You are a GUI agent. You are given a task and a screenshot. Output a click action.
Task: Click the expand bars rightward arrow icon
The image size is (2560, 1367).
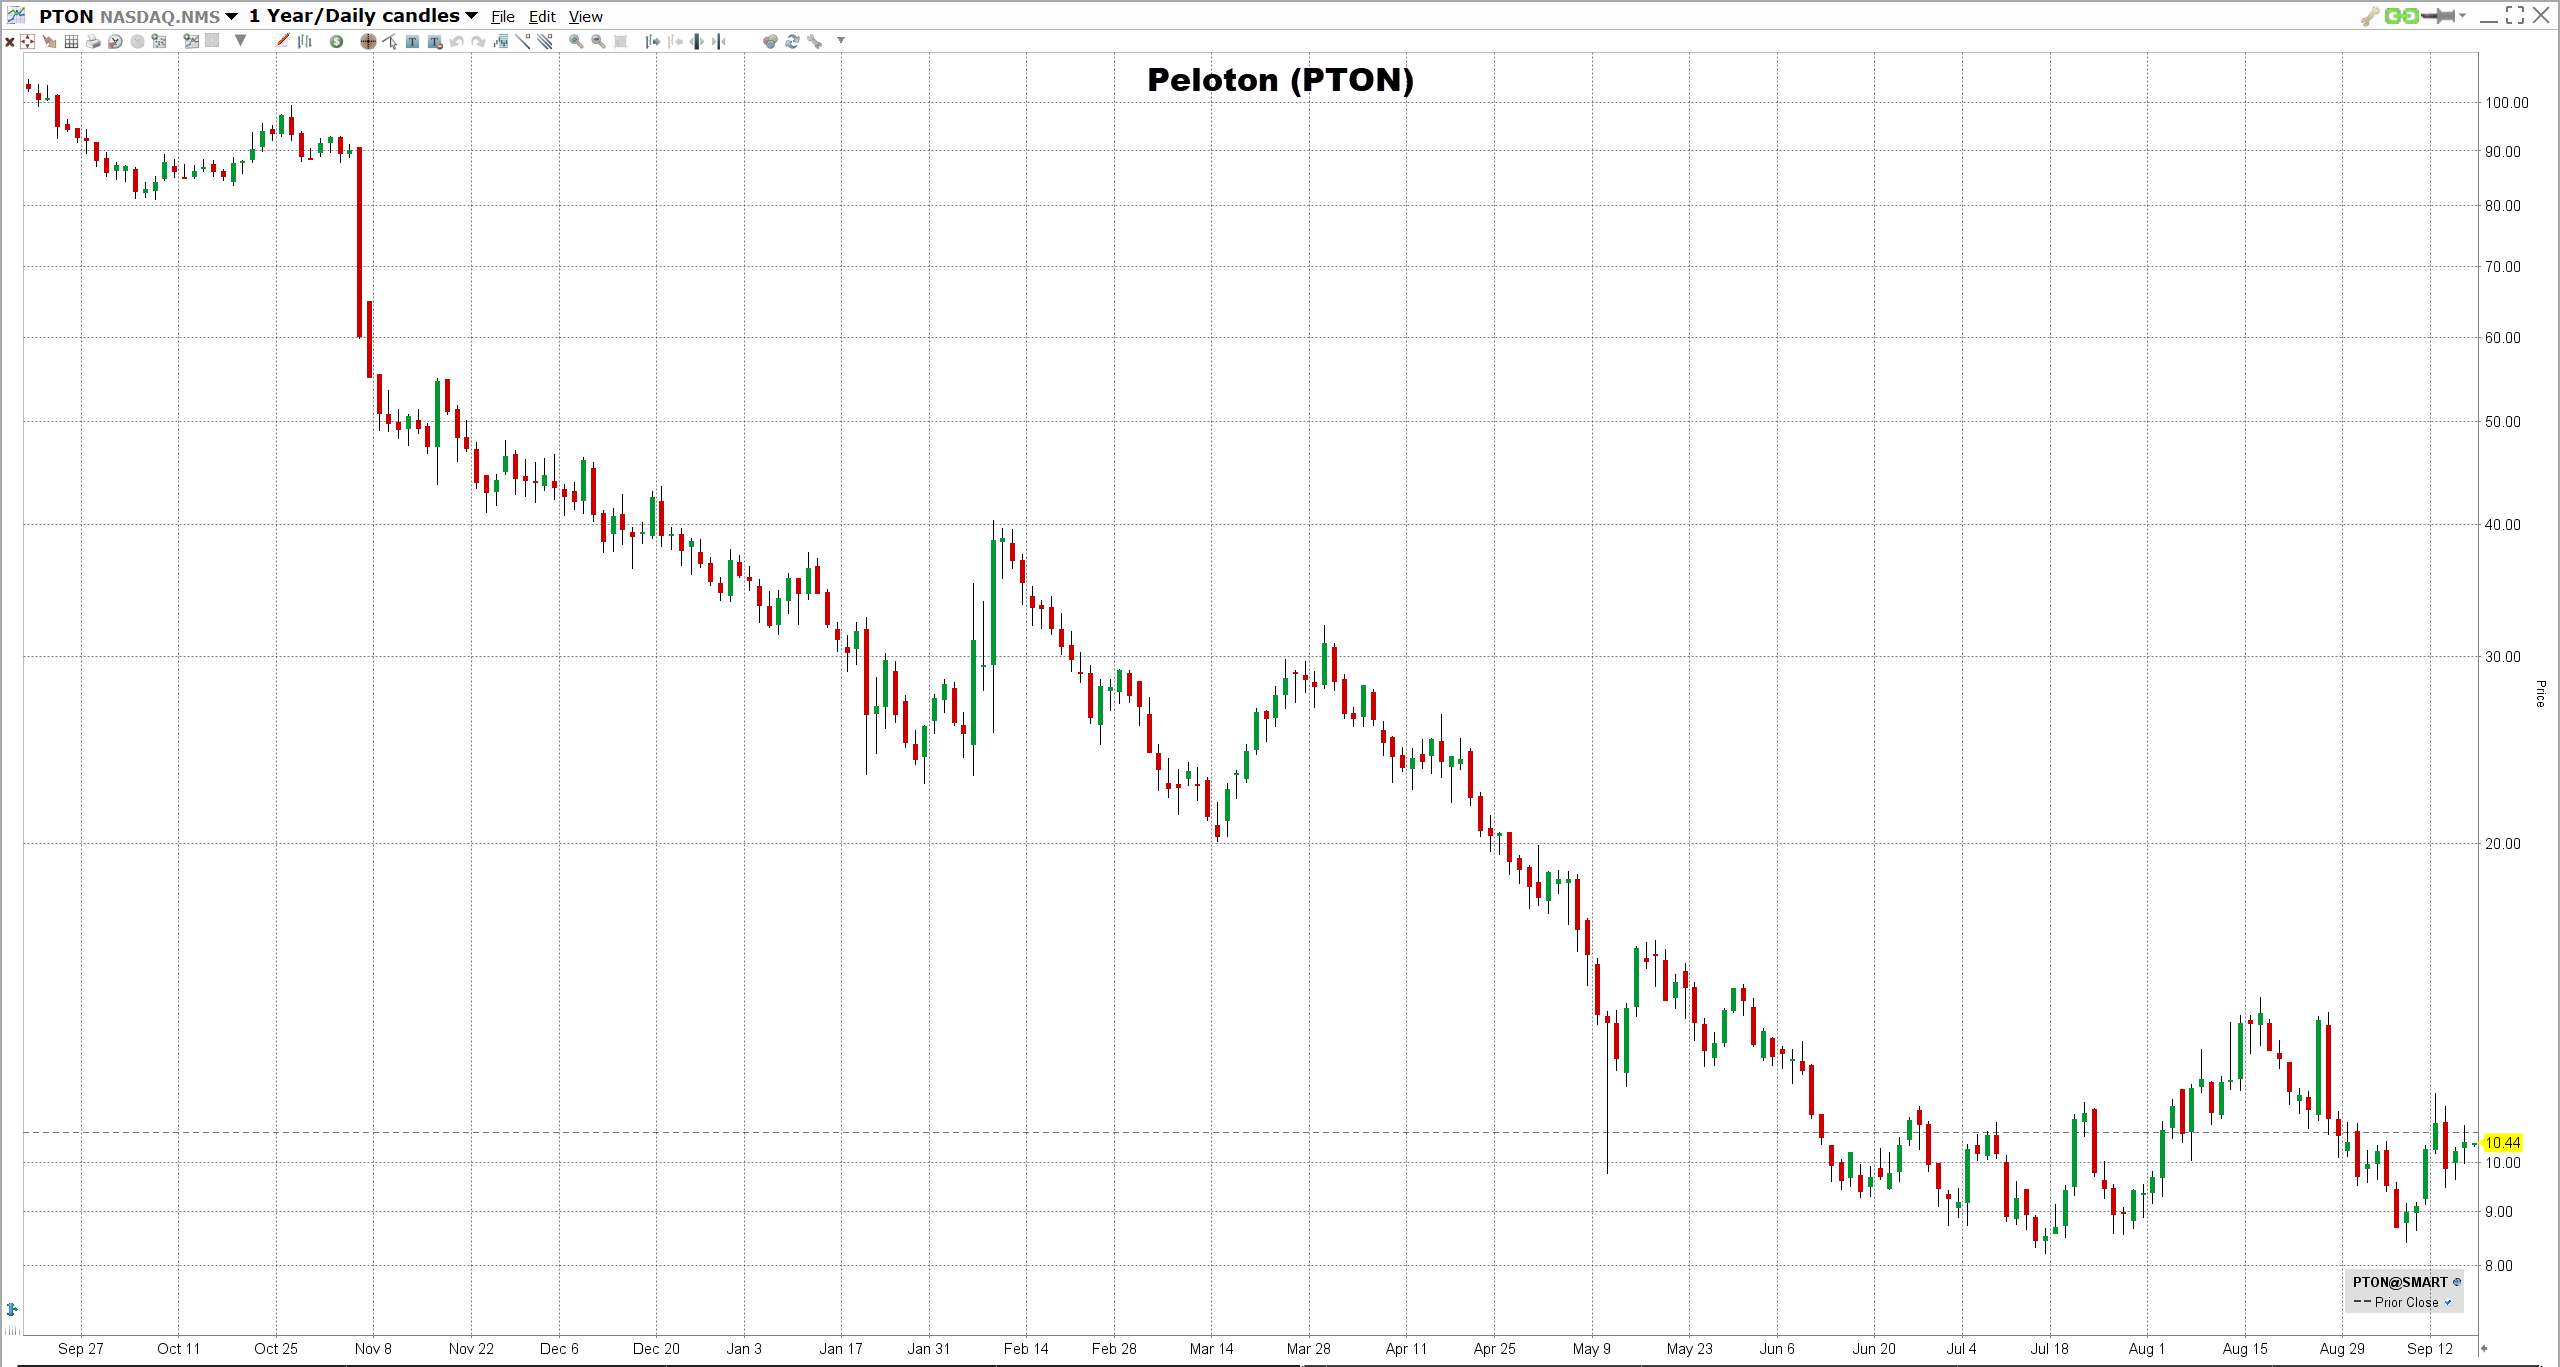(x=653, y=41)
